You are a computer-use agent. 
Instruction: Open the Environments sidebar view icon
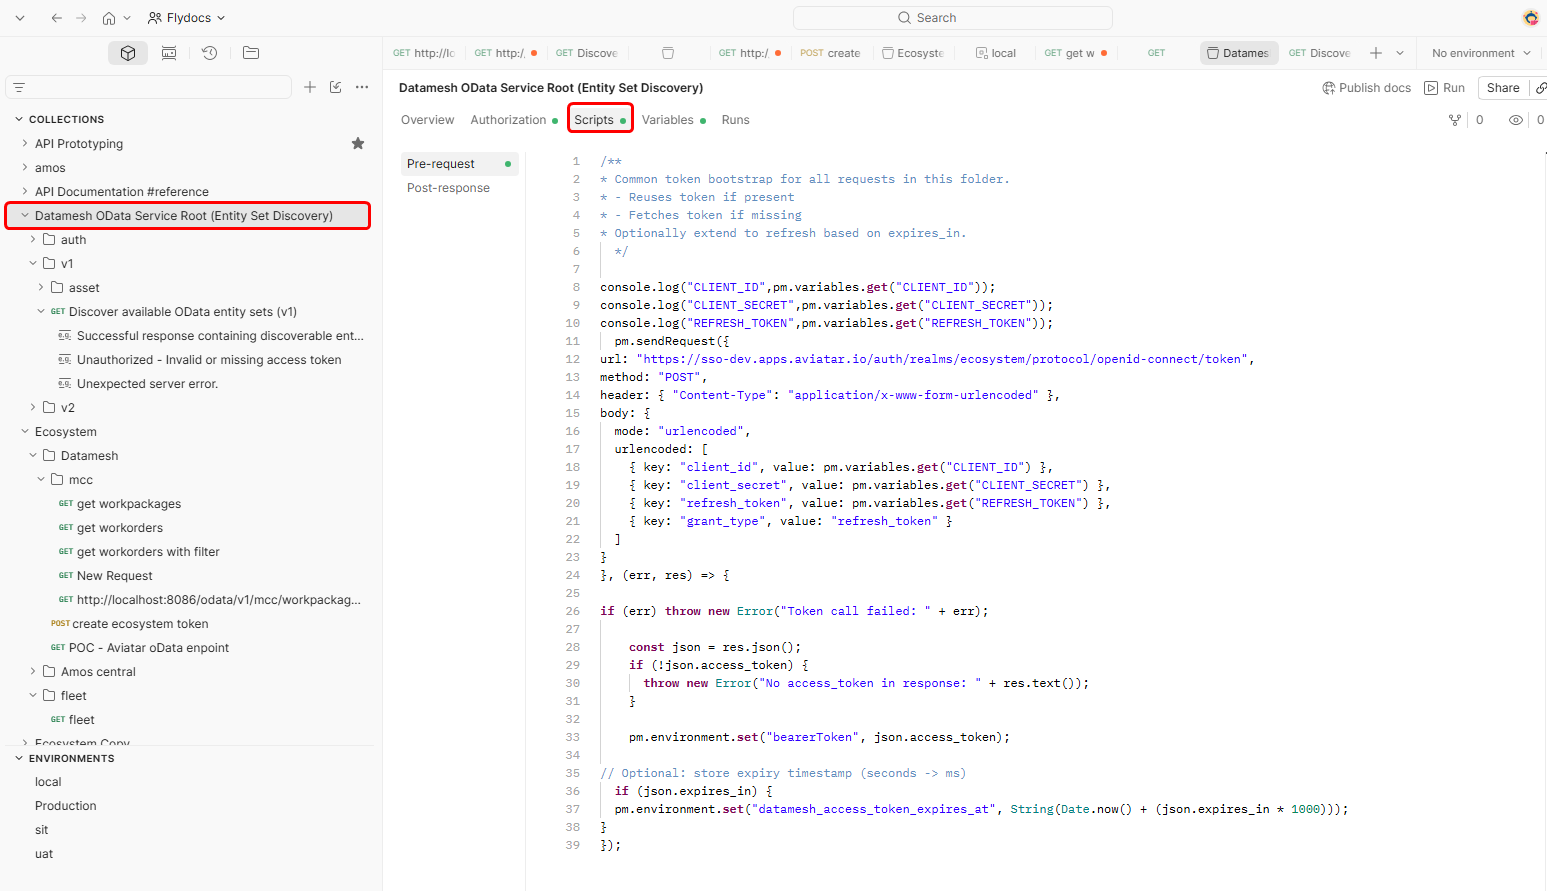(x=169, y=53)
